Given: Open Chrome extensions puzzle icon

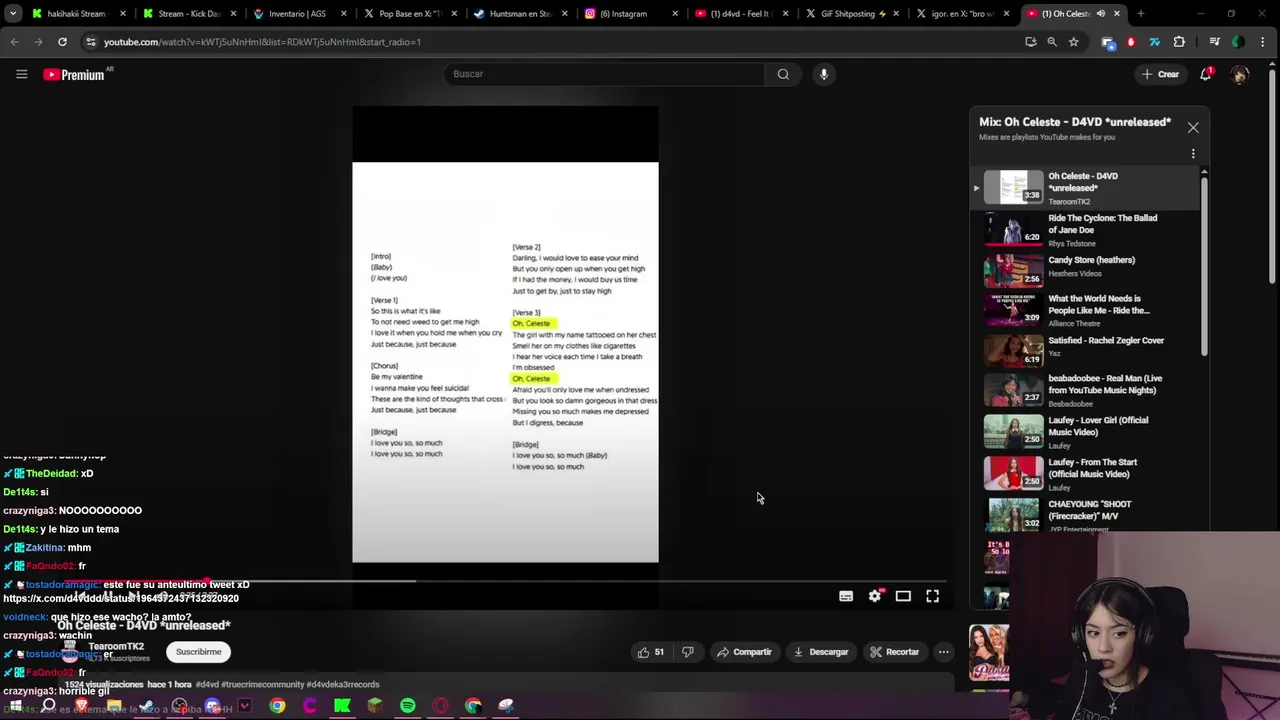Looking at the screenshot, I should click(1179, 42).
